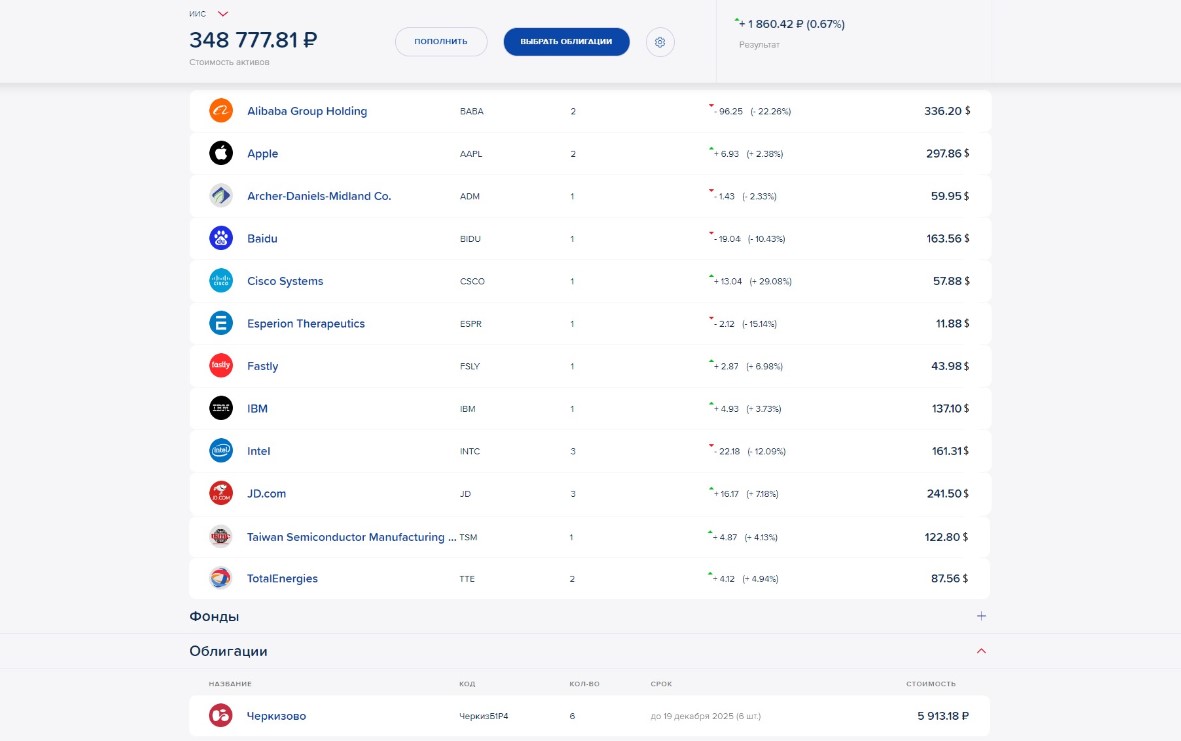This screenshot has width=1181, height=741.
Task: Open the Intel stock link
Action: (258, 451)
